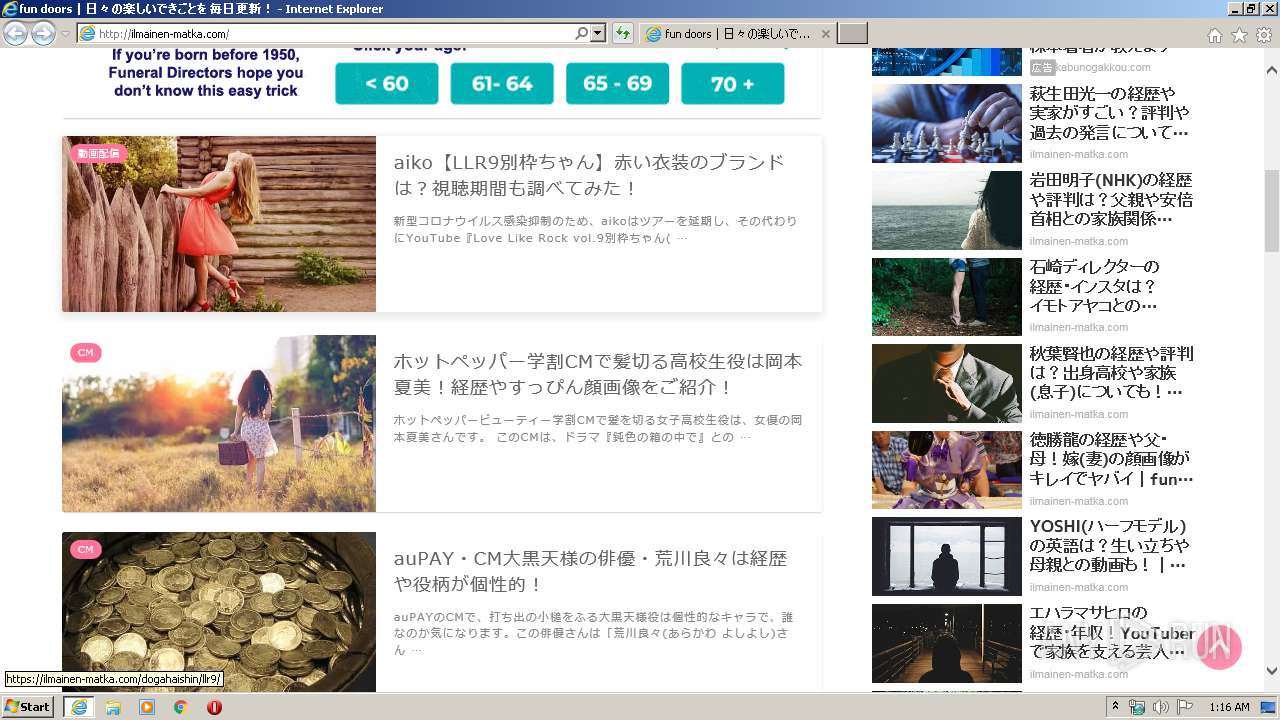Choose the '< 60' age button

click(386, 84)
